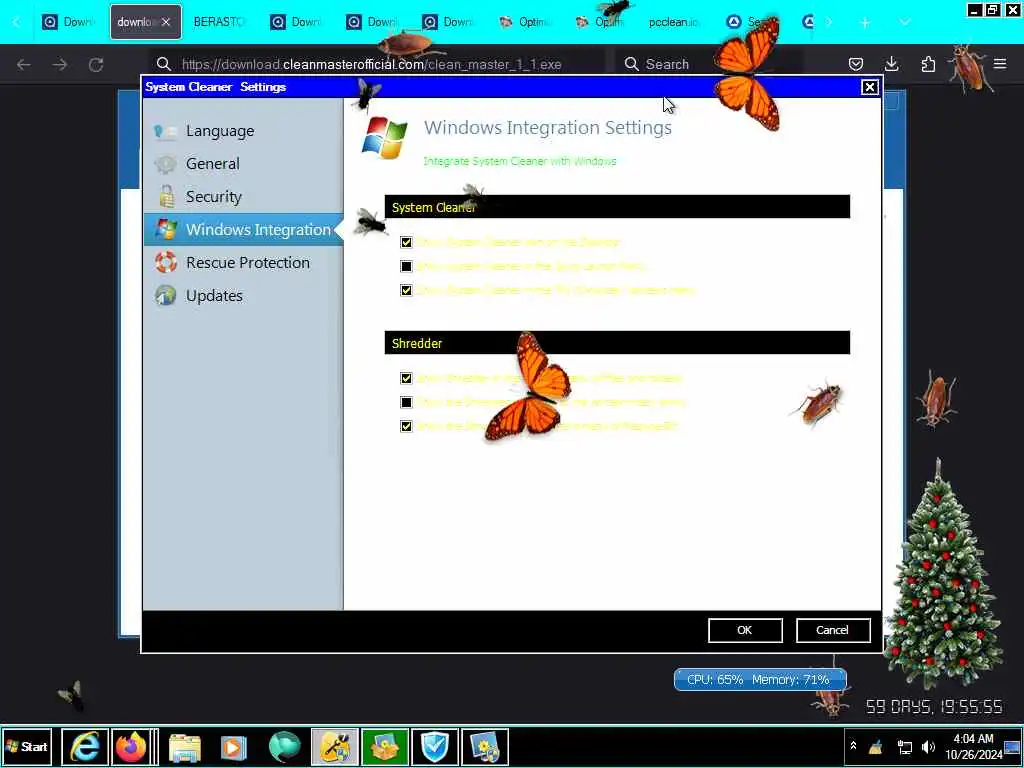Click the cleanmasterofficial.com address bar

click(376, 64)
